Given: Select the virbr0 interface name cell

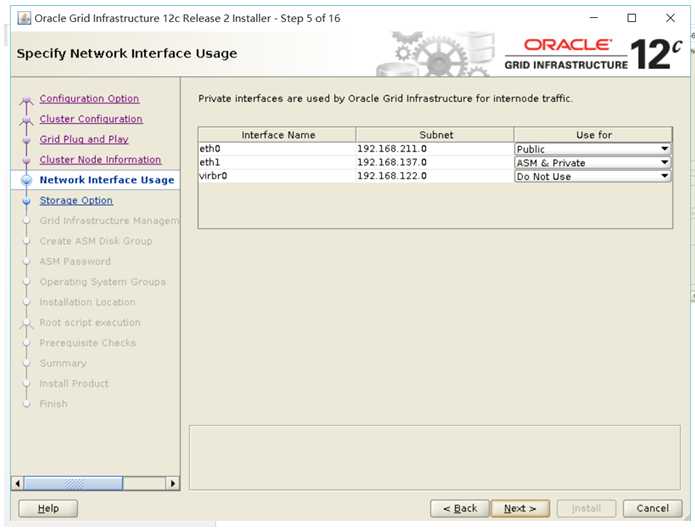Looking at the screenshot, I should pos(277,176).
